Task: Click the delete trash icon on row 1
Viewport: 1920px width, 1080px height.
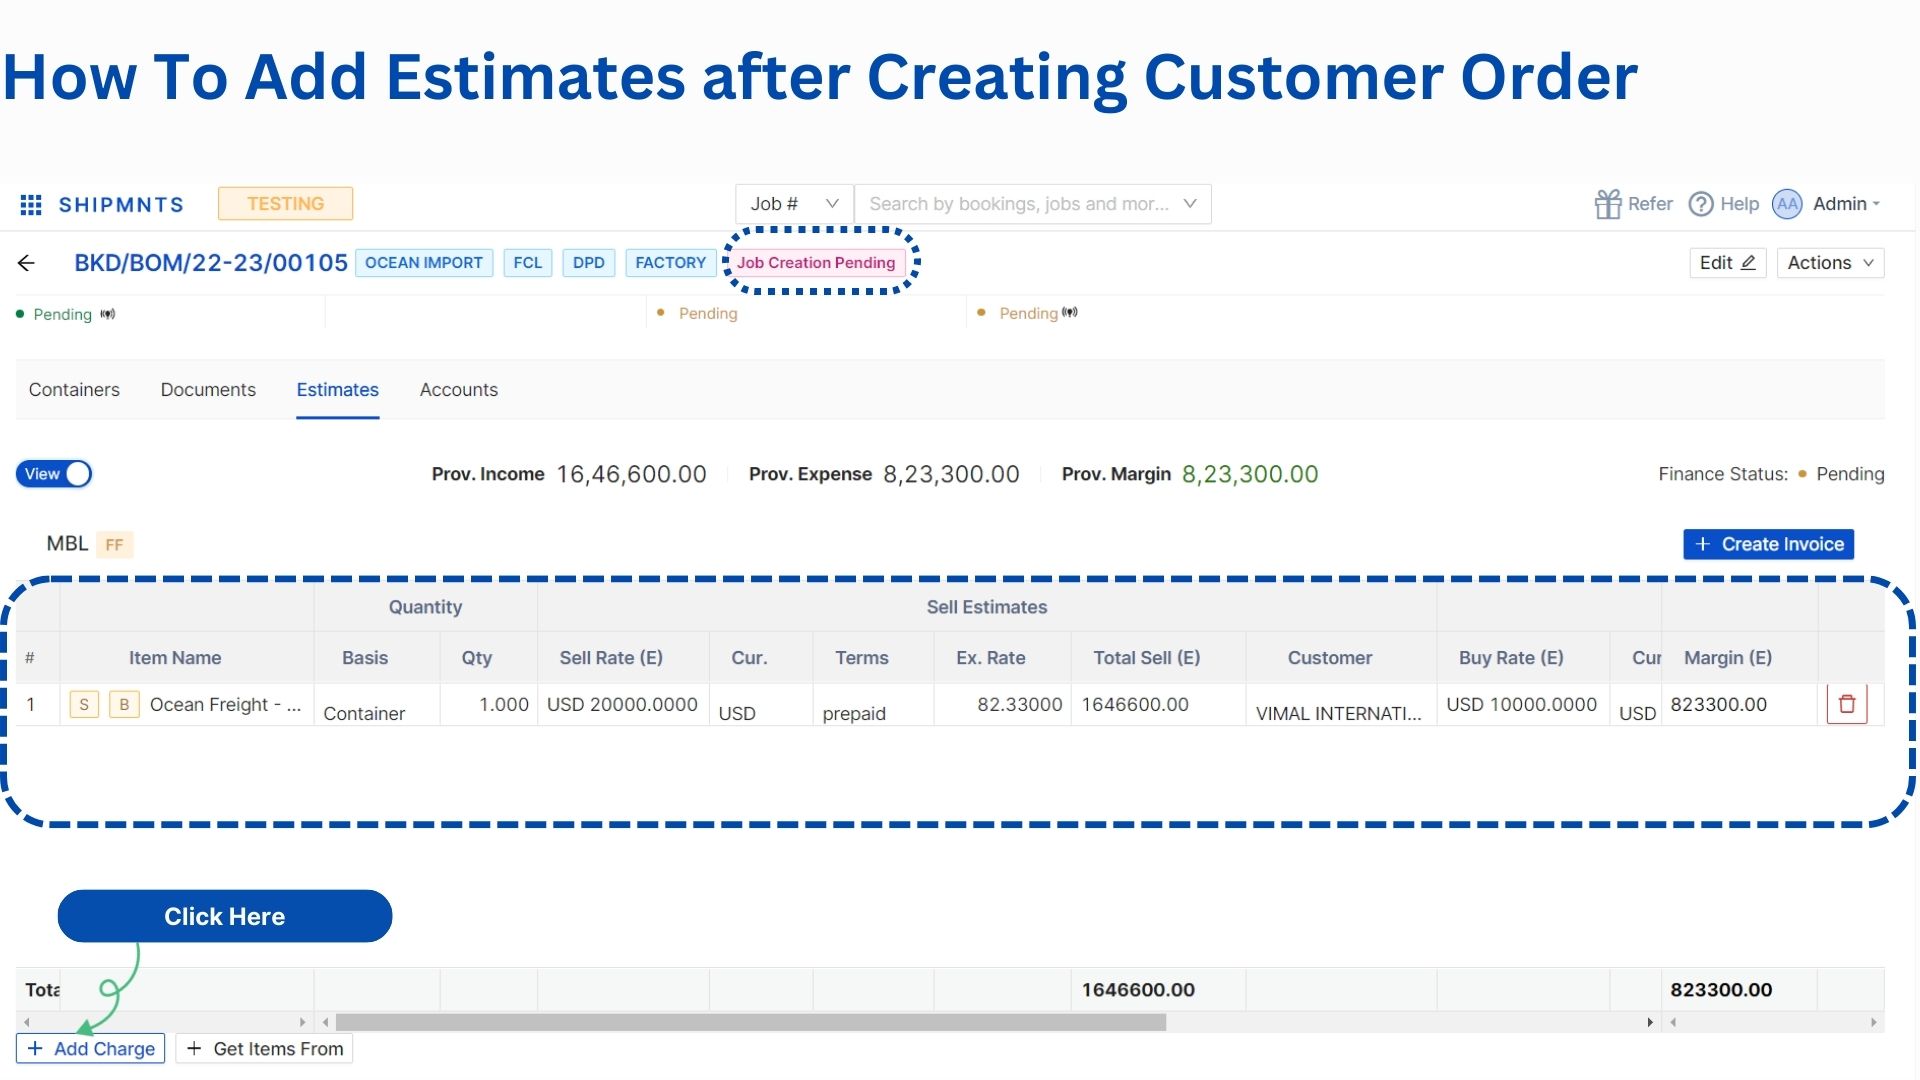Action: pos(1846,704)
